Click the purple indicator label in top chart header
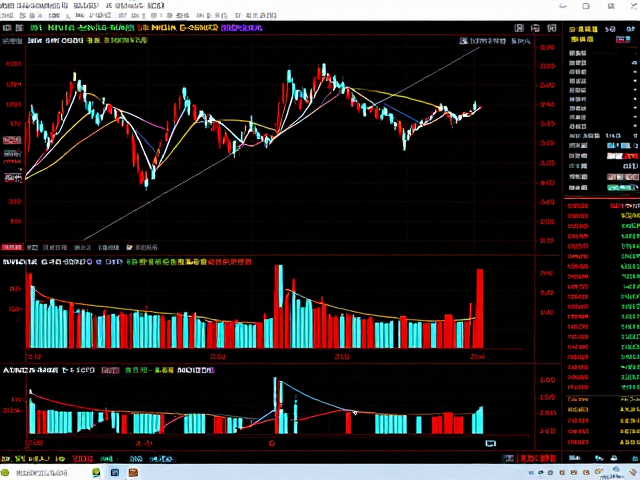640x480 pixels. (x=242, y=28)
